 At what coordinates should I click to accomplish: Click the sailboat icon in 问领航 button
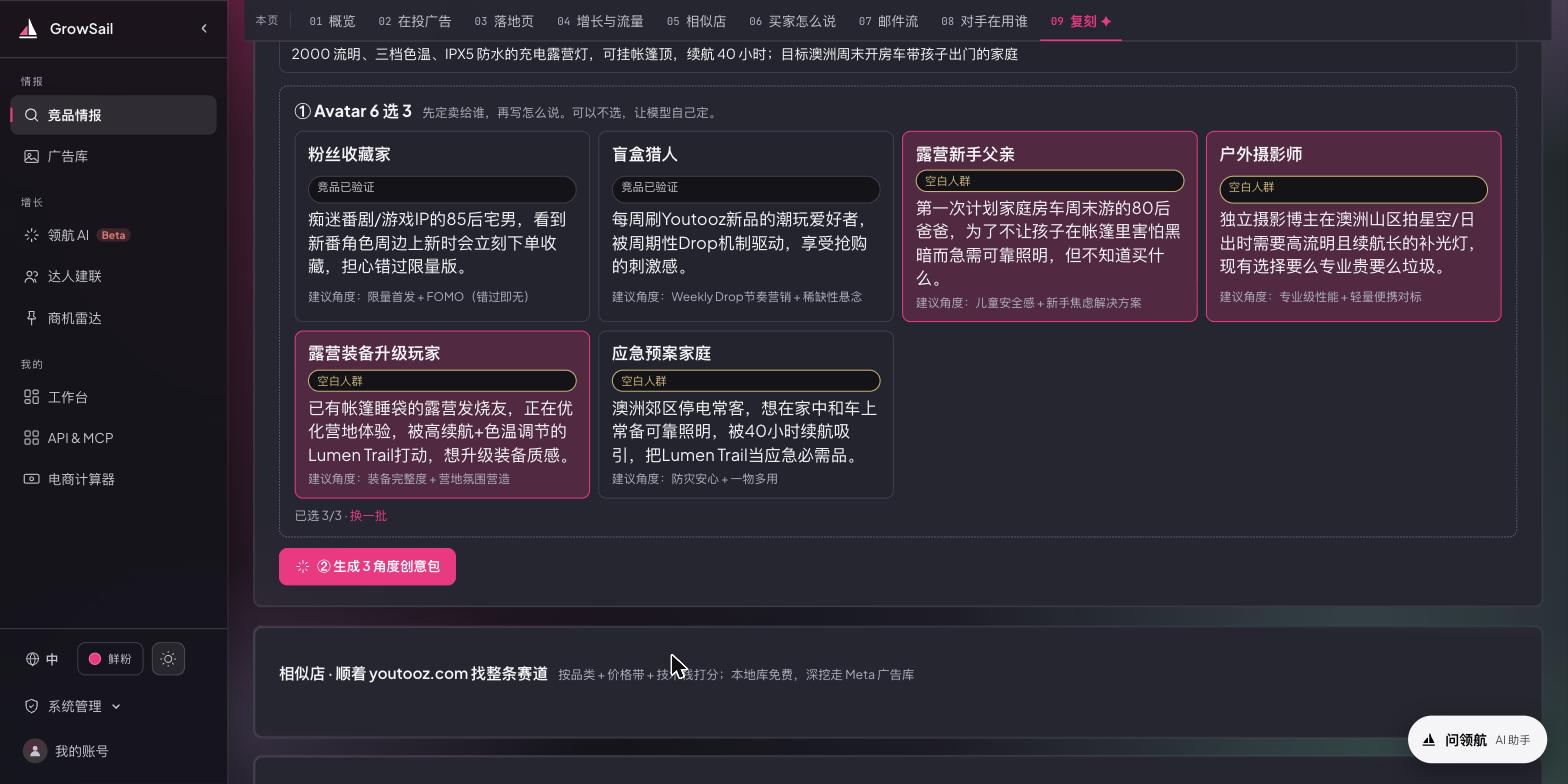[1429, 740]
